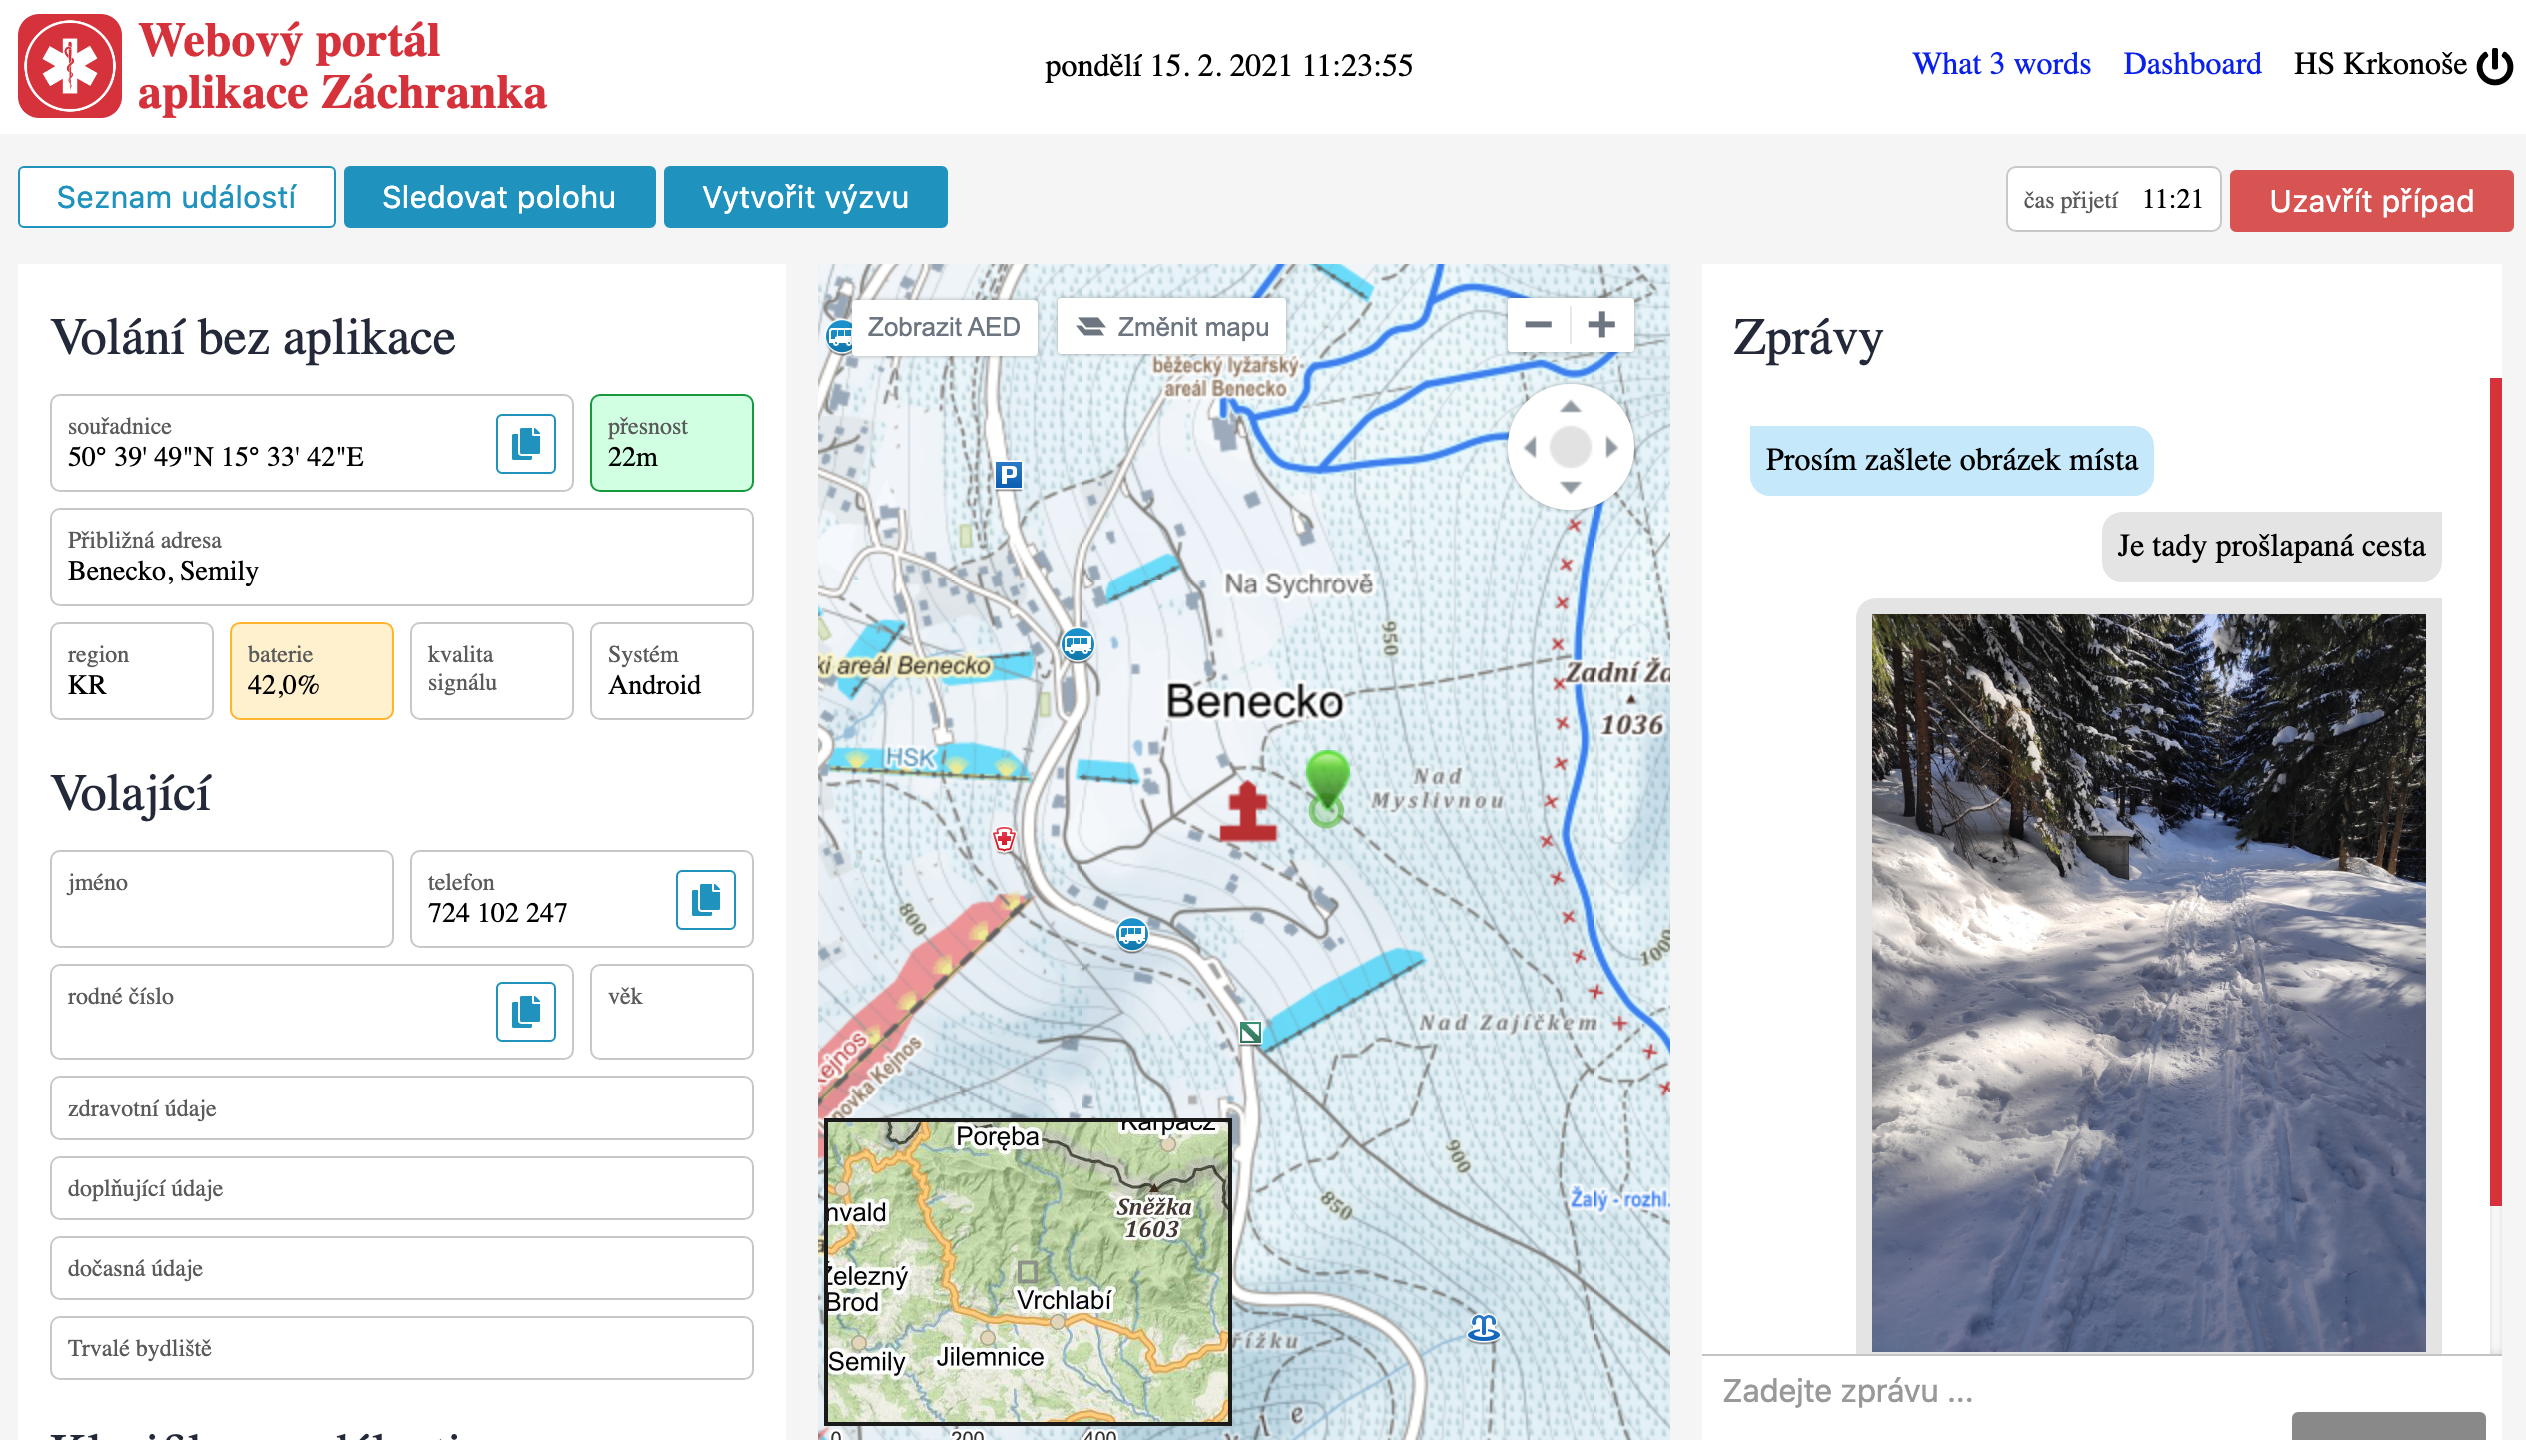Click the green trail marker square on map

pos(1250,1032)
